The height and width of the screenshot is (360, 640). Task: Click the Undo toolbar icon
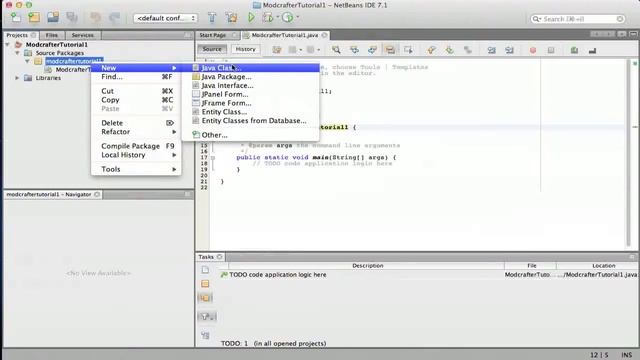coord(96,18)
